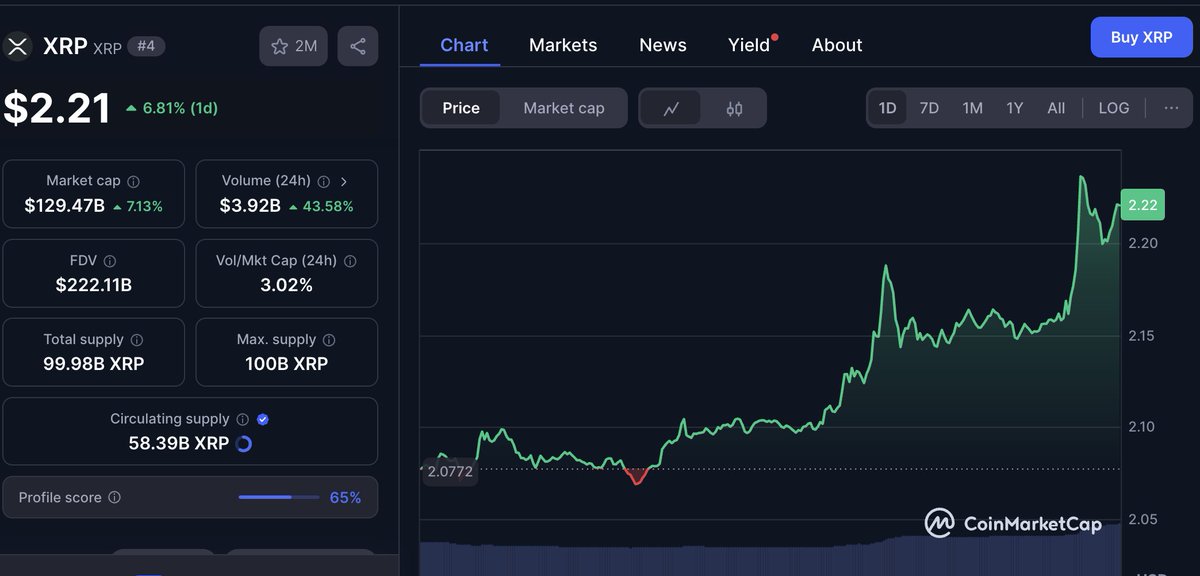Screen dimensions: 1200x576
Task: Click the 2.05 axis label
Action: (x=1141, y=519)
